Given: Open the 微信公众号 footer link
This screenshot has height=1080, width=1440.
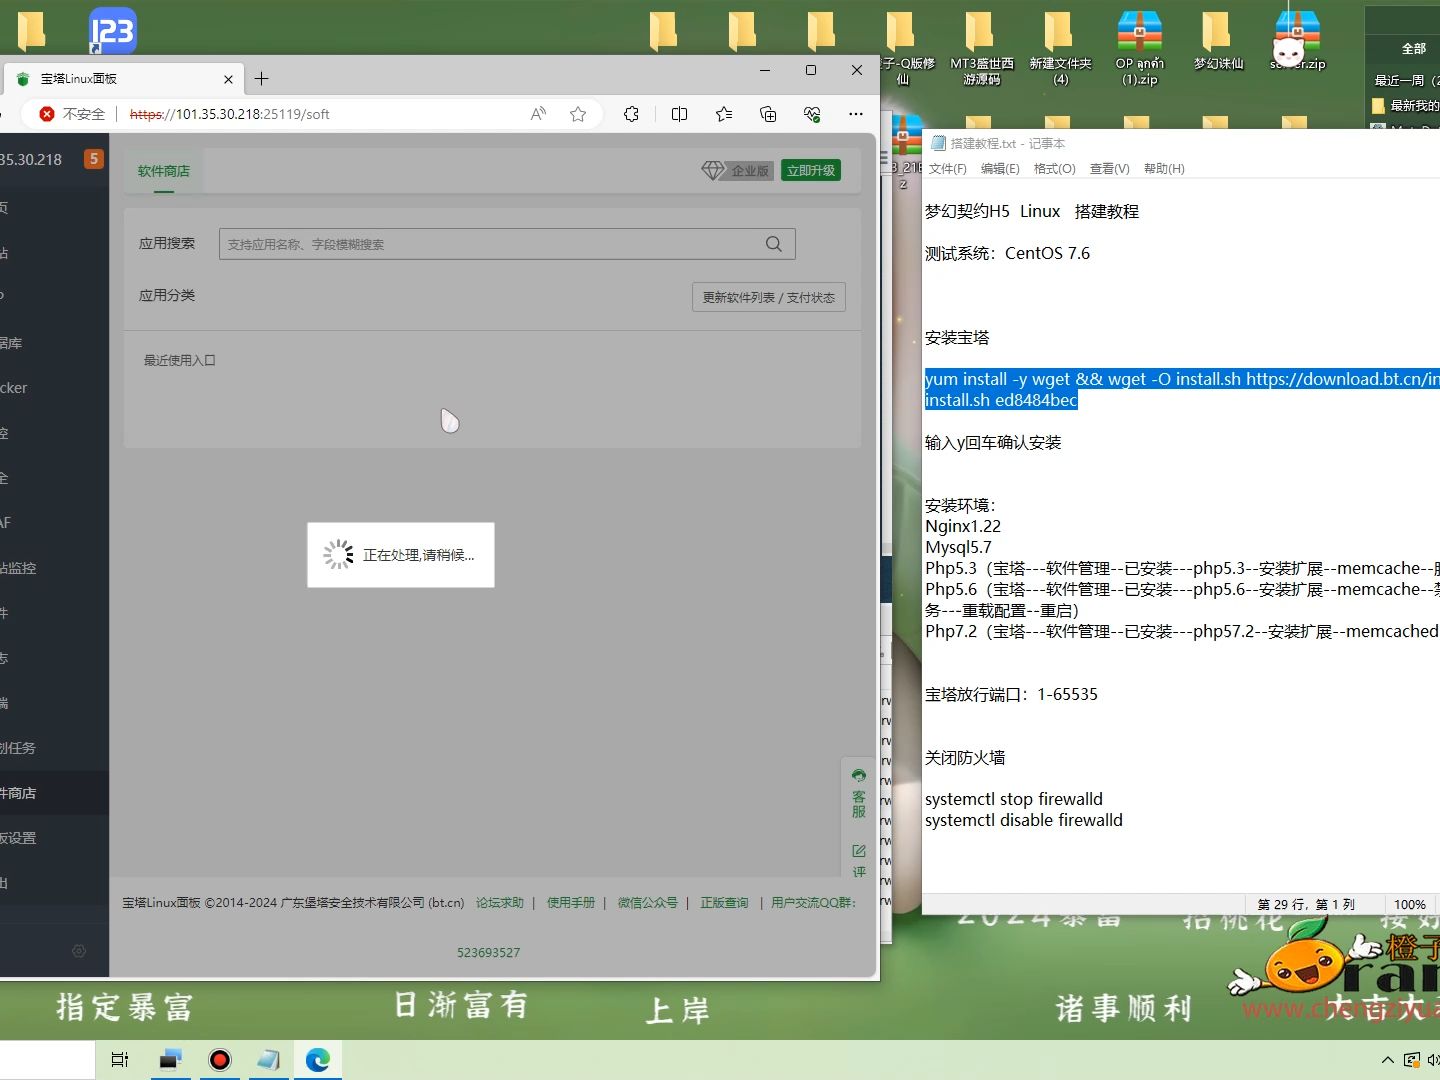Looking at the screenshot, I should point(648,903).
